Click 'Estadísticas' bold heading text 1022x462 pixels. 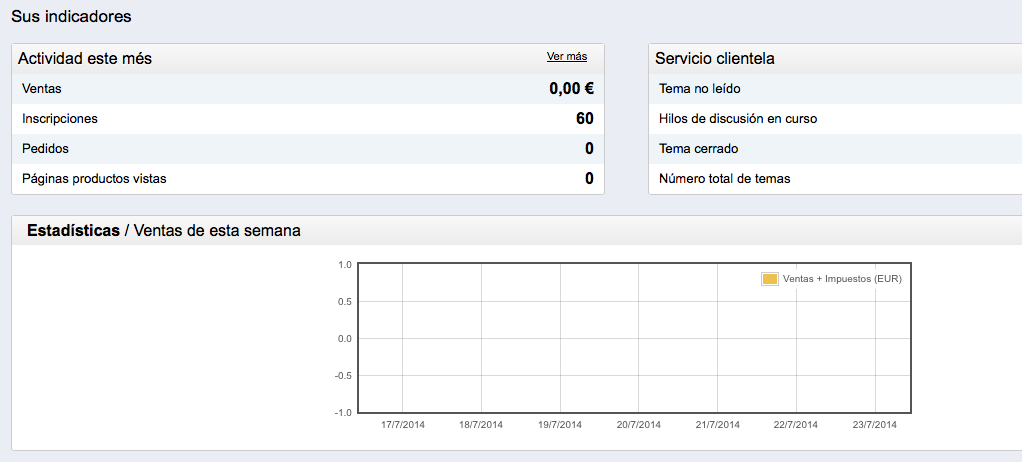[x=73, y=231]
